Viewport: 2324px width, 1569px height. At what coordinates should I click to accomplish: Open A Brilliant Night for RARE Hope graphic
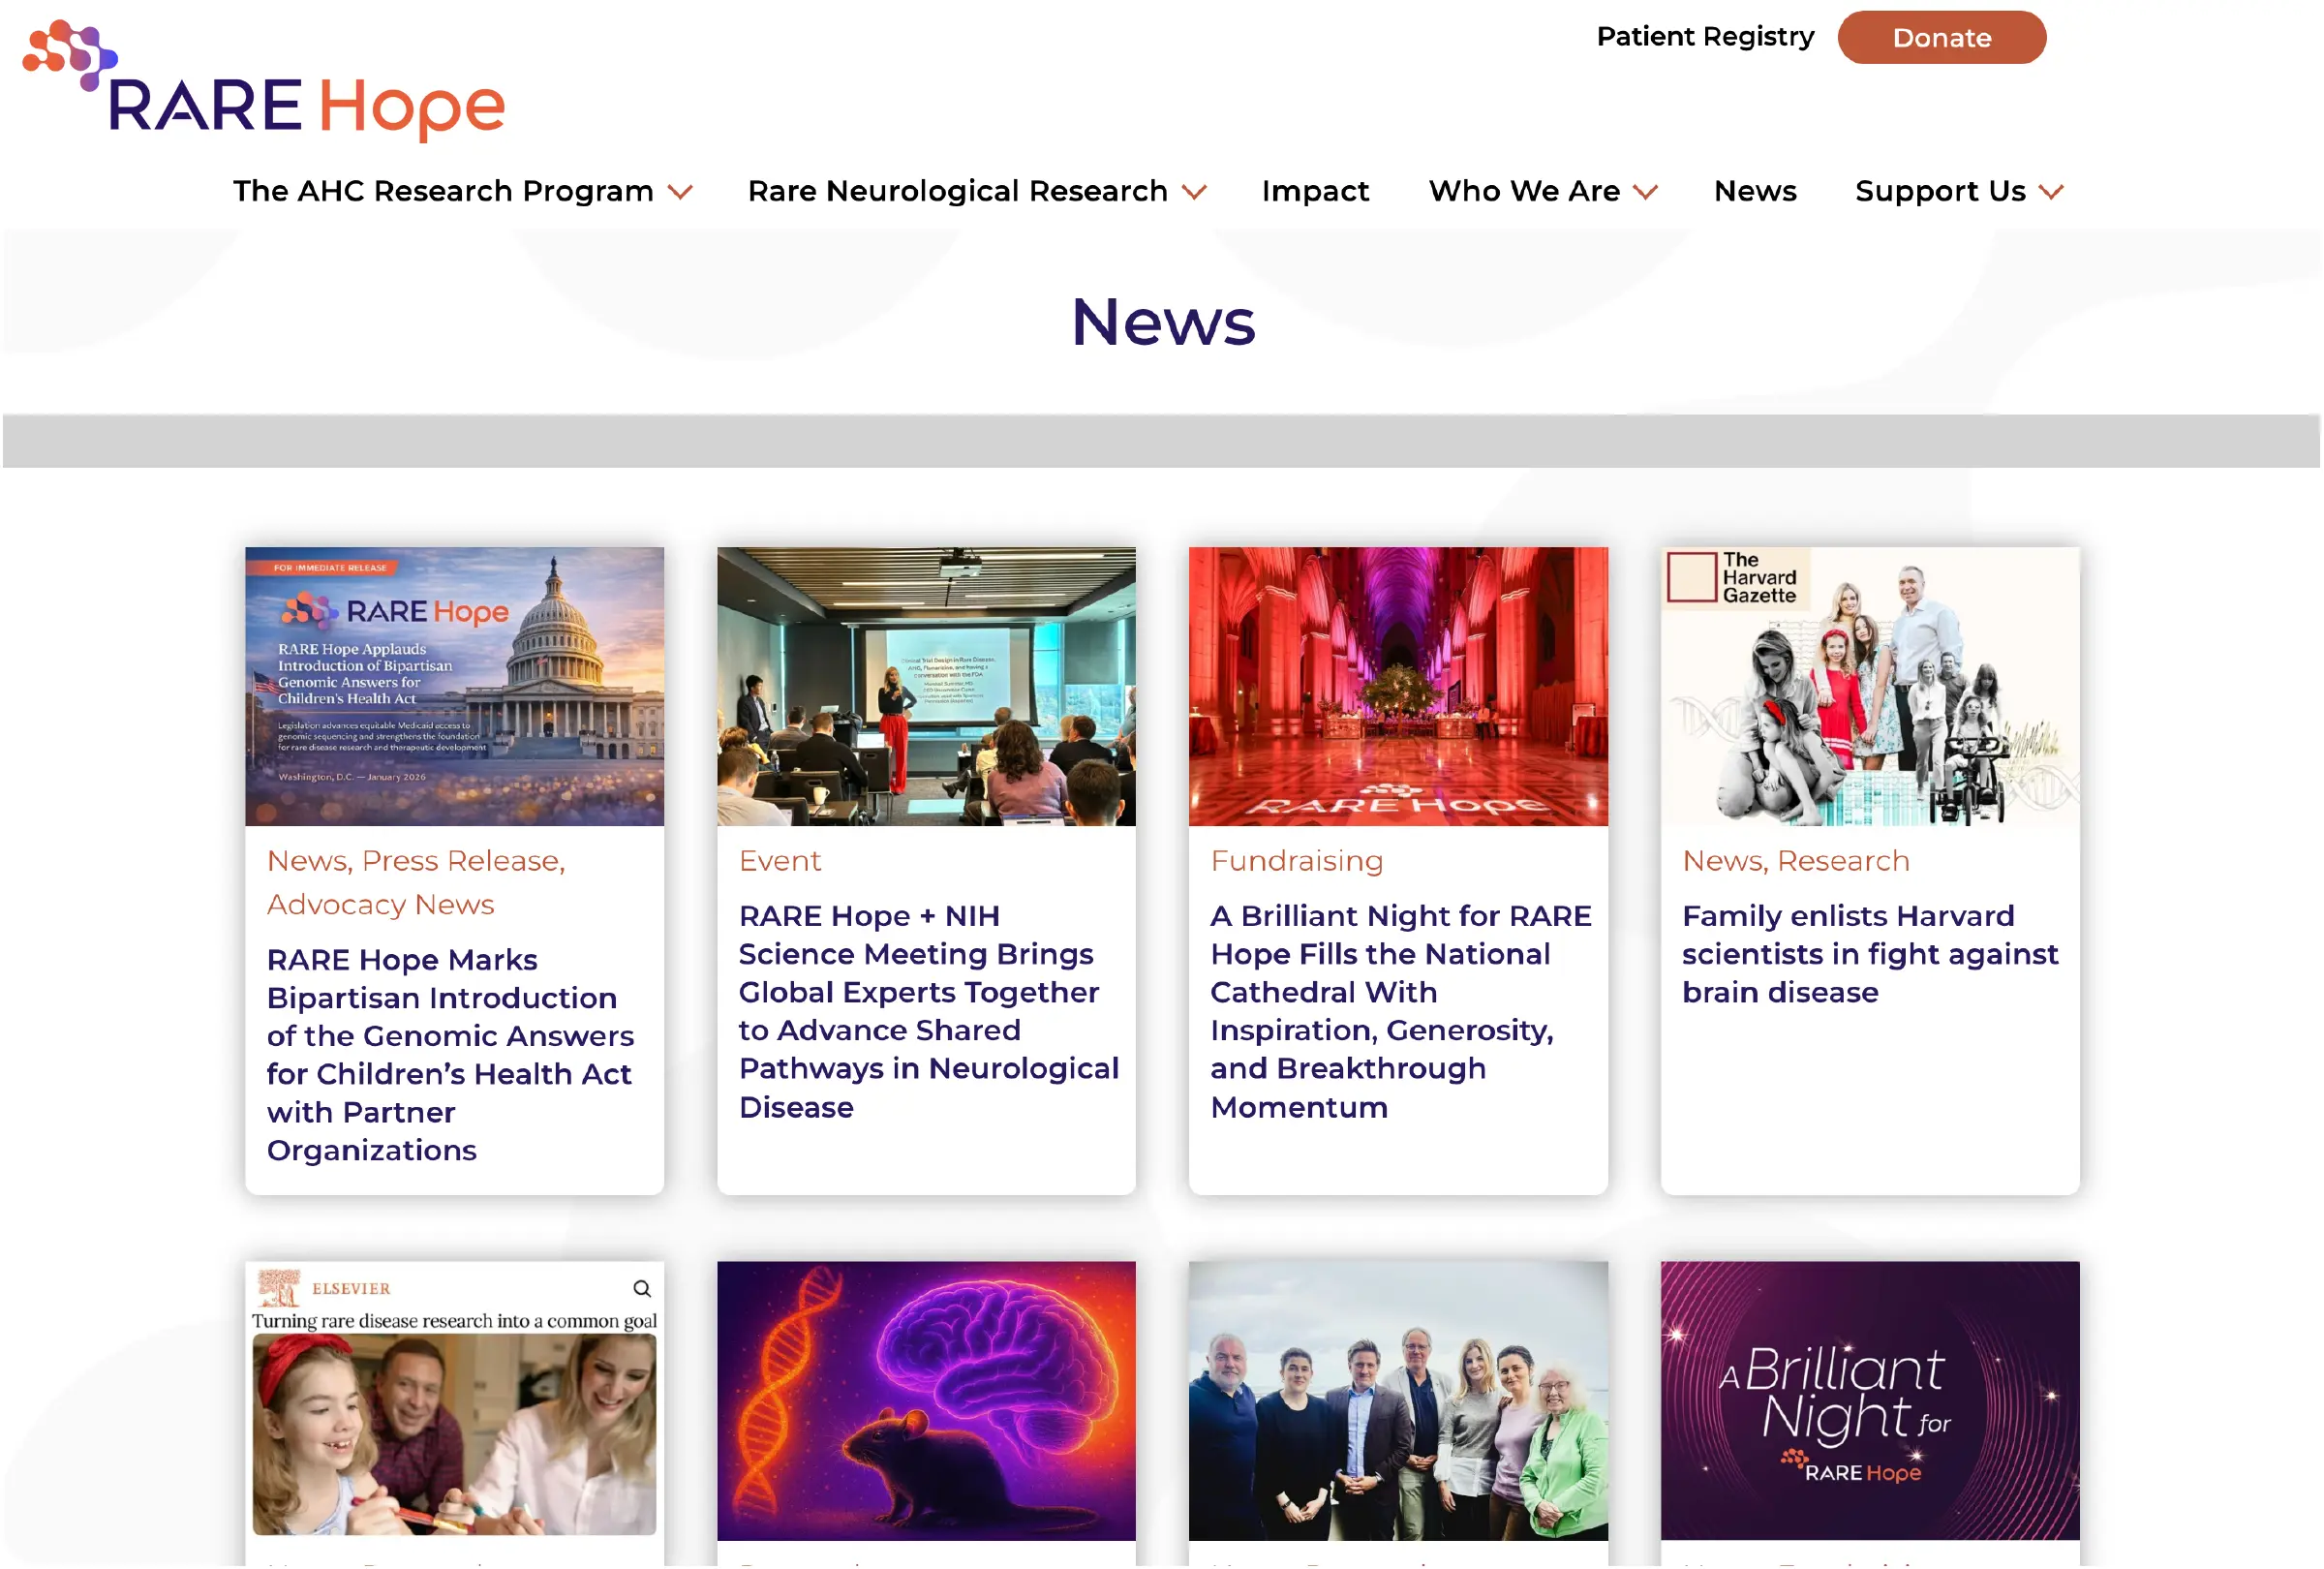1870,1400
